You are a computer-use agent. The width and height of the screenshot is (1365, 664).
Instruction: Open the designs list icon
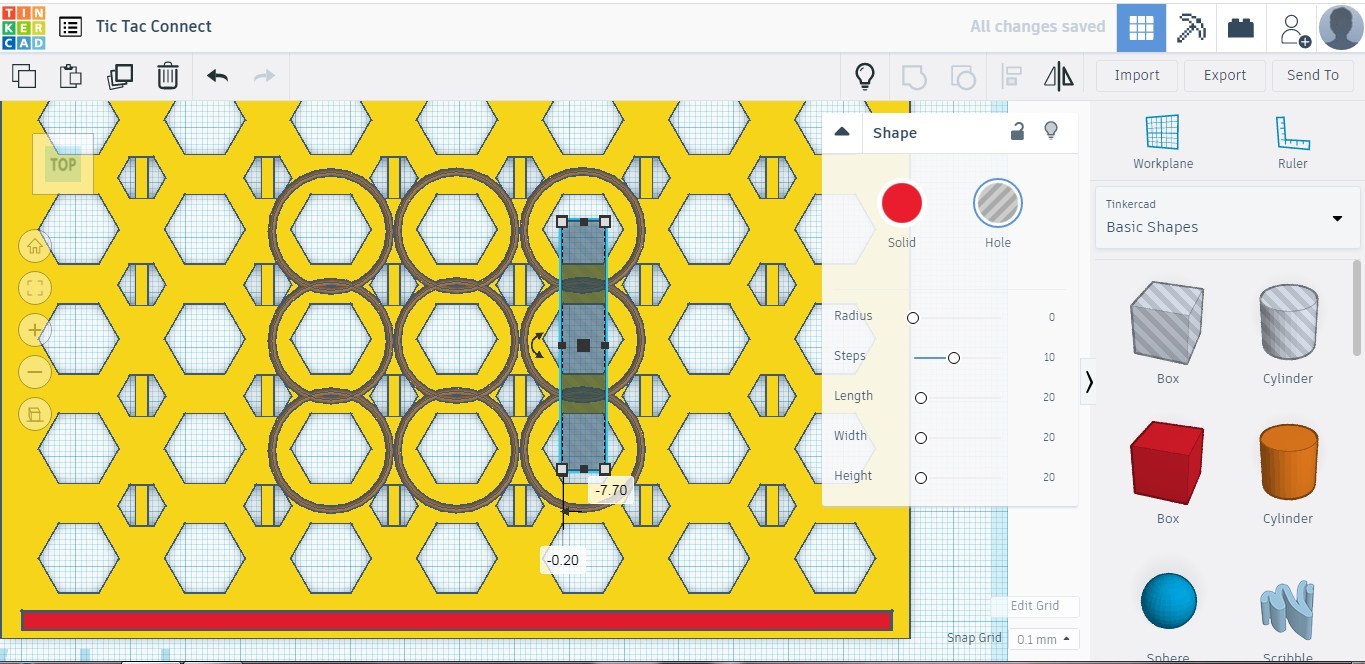click(x=70, y=27)
